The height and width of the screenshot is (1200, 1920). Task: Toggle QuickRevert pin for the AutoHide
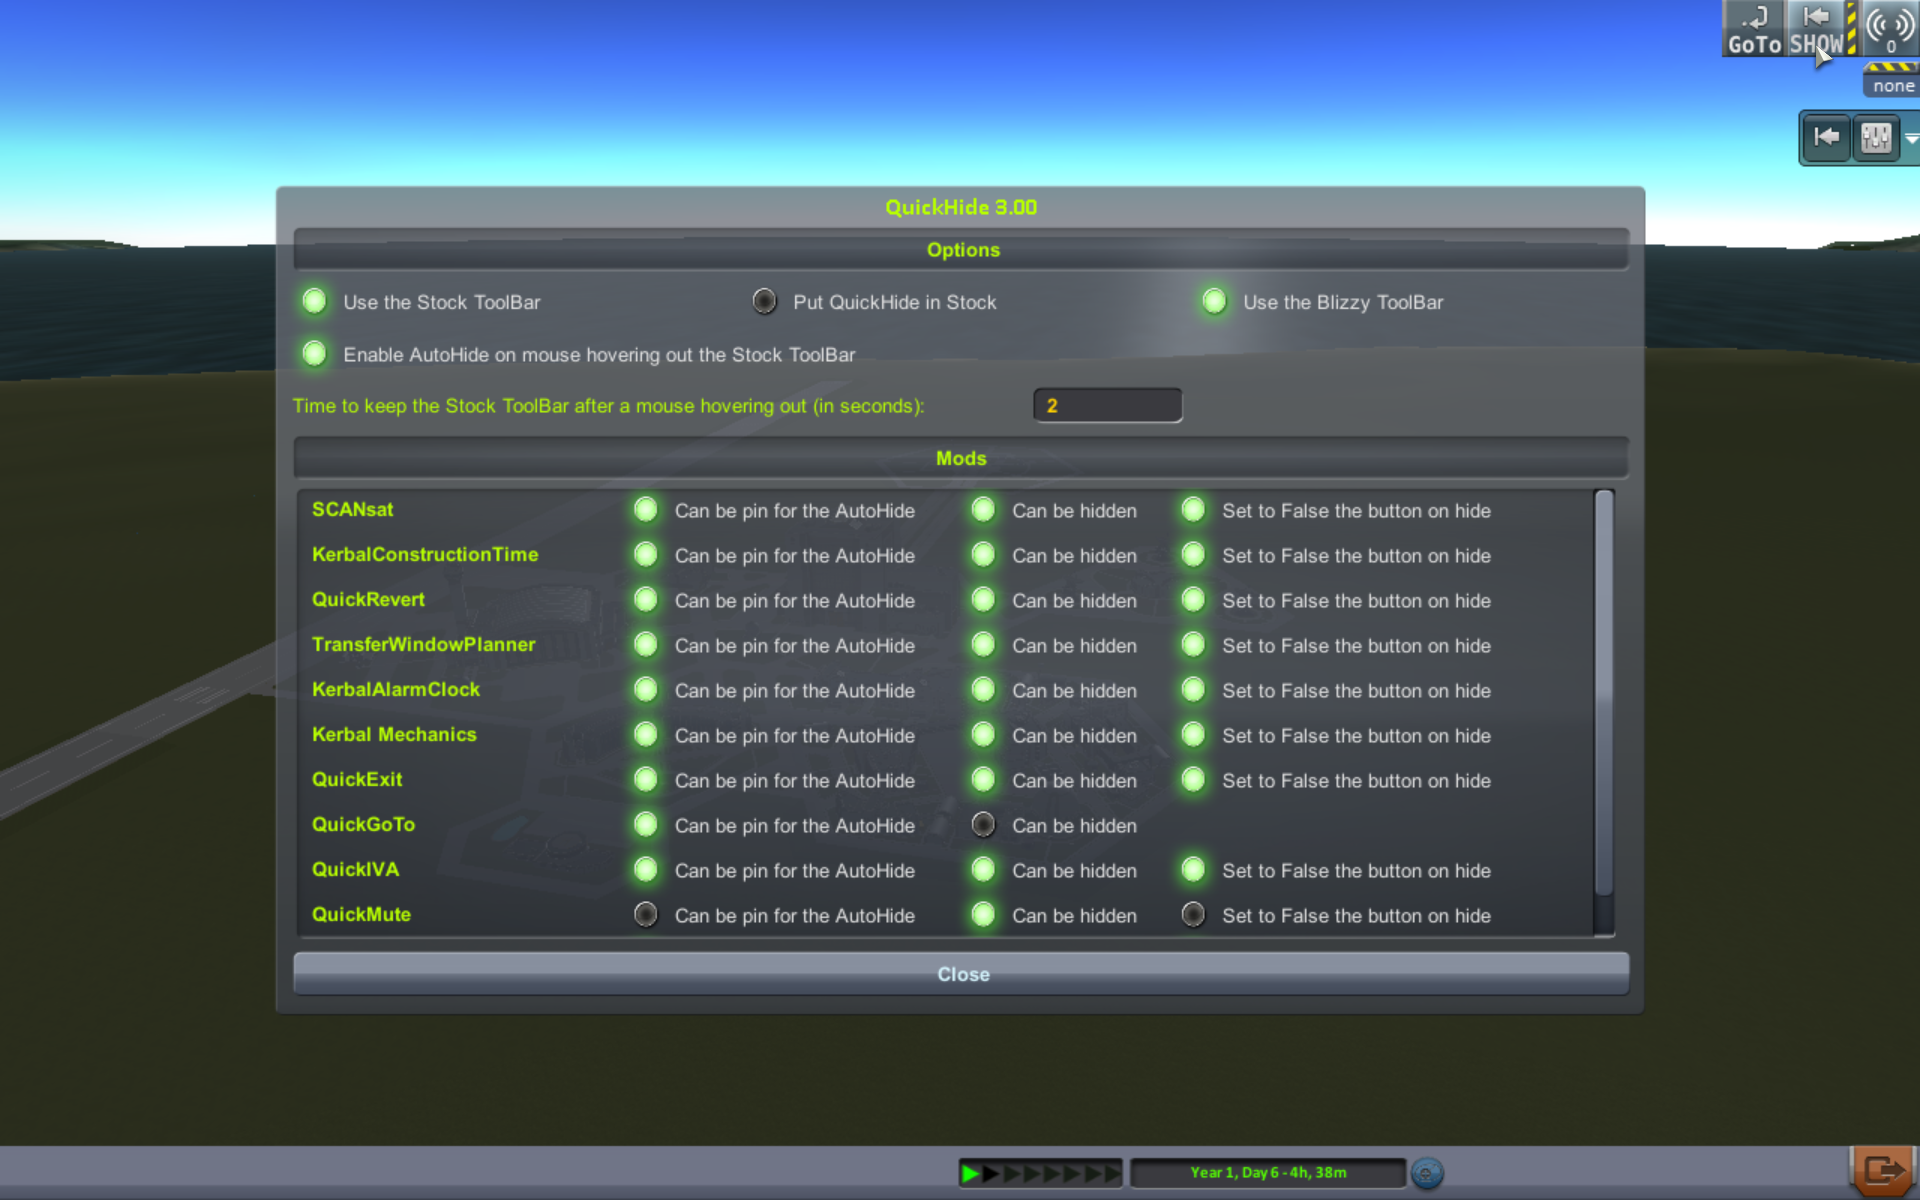tap(646, 600)
